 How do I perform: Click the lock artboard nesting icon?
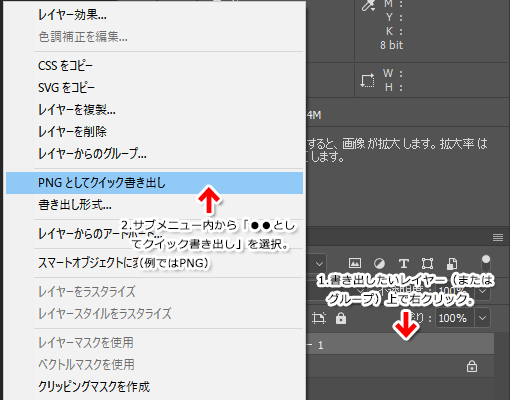pyautogui.click(x=319, y=318)
